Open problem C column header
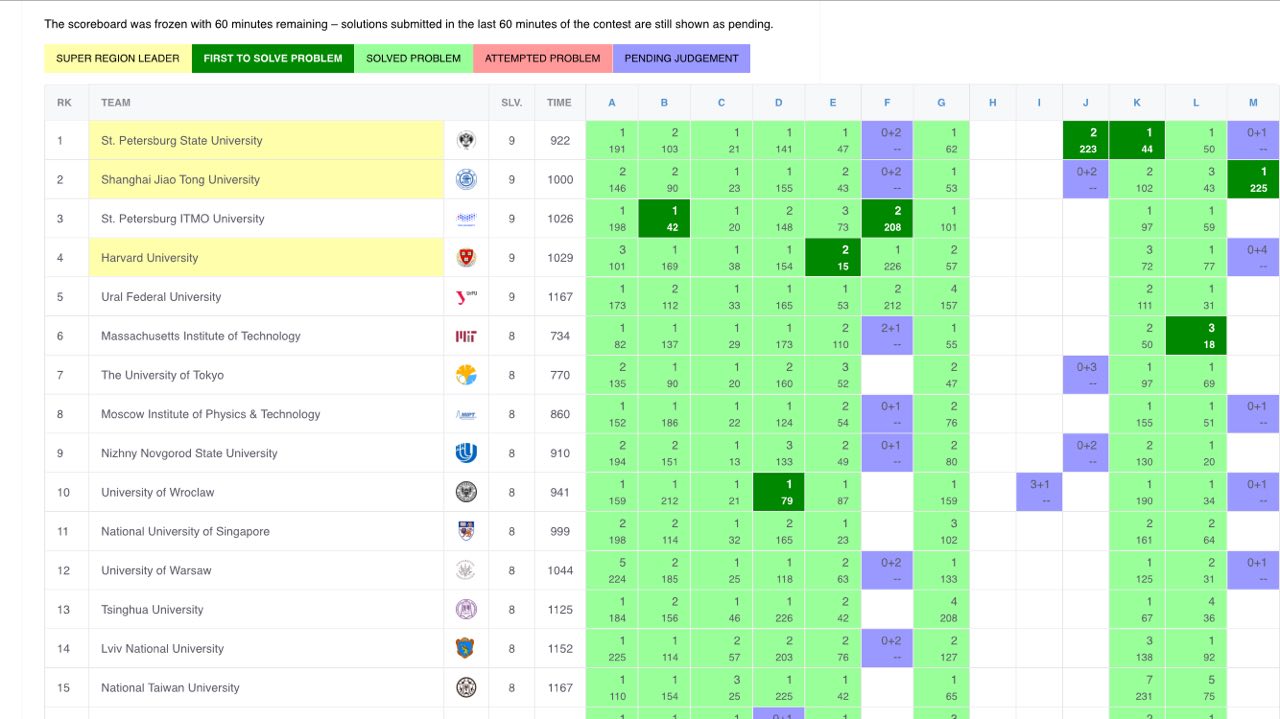 (x=721, y=102)
